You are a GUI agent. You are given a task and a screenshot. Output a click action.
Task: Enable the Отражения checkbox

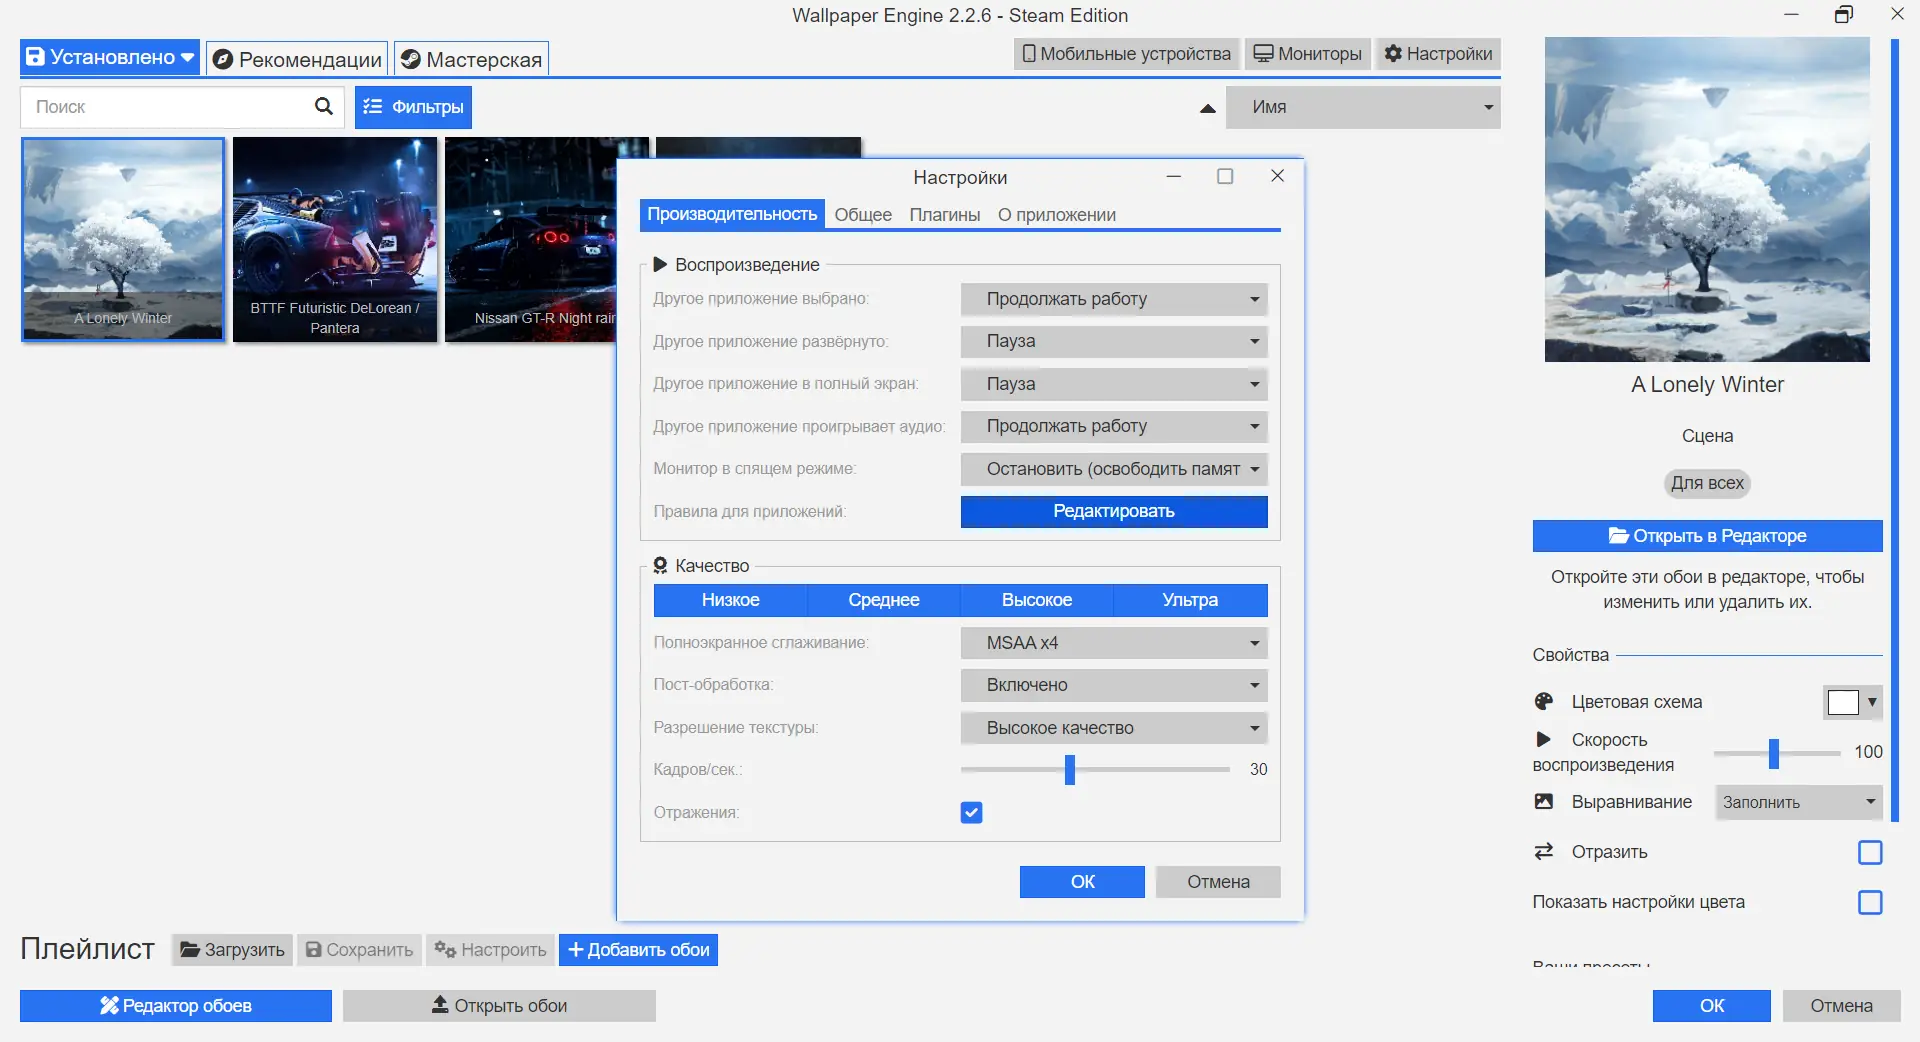(971, 812)
